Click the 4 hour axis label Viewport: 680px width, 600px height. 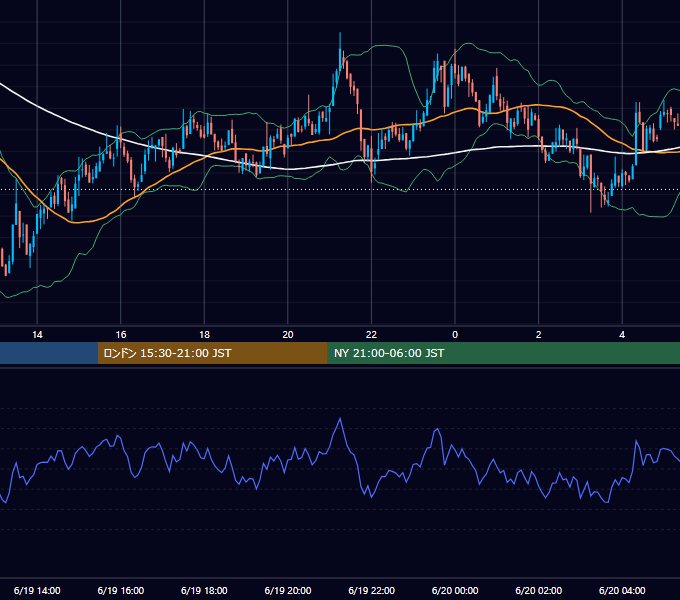point(622,335)
